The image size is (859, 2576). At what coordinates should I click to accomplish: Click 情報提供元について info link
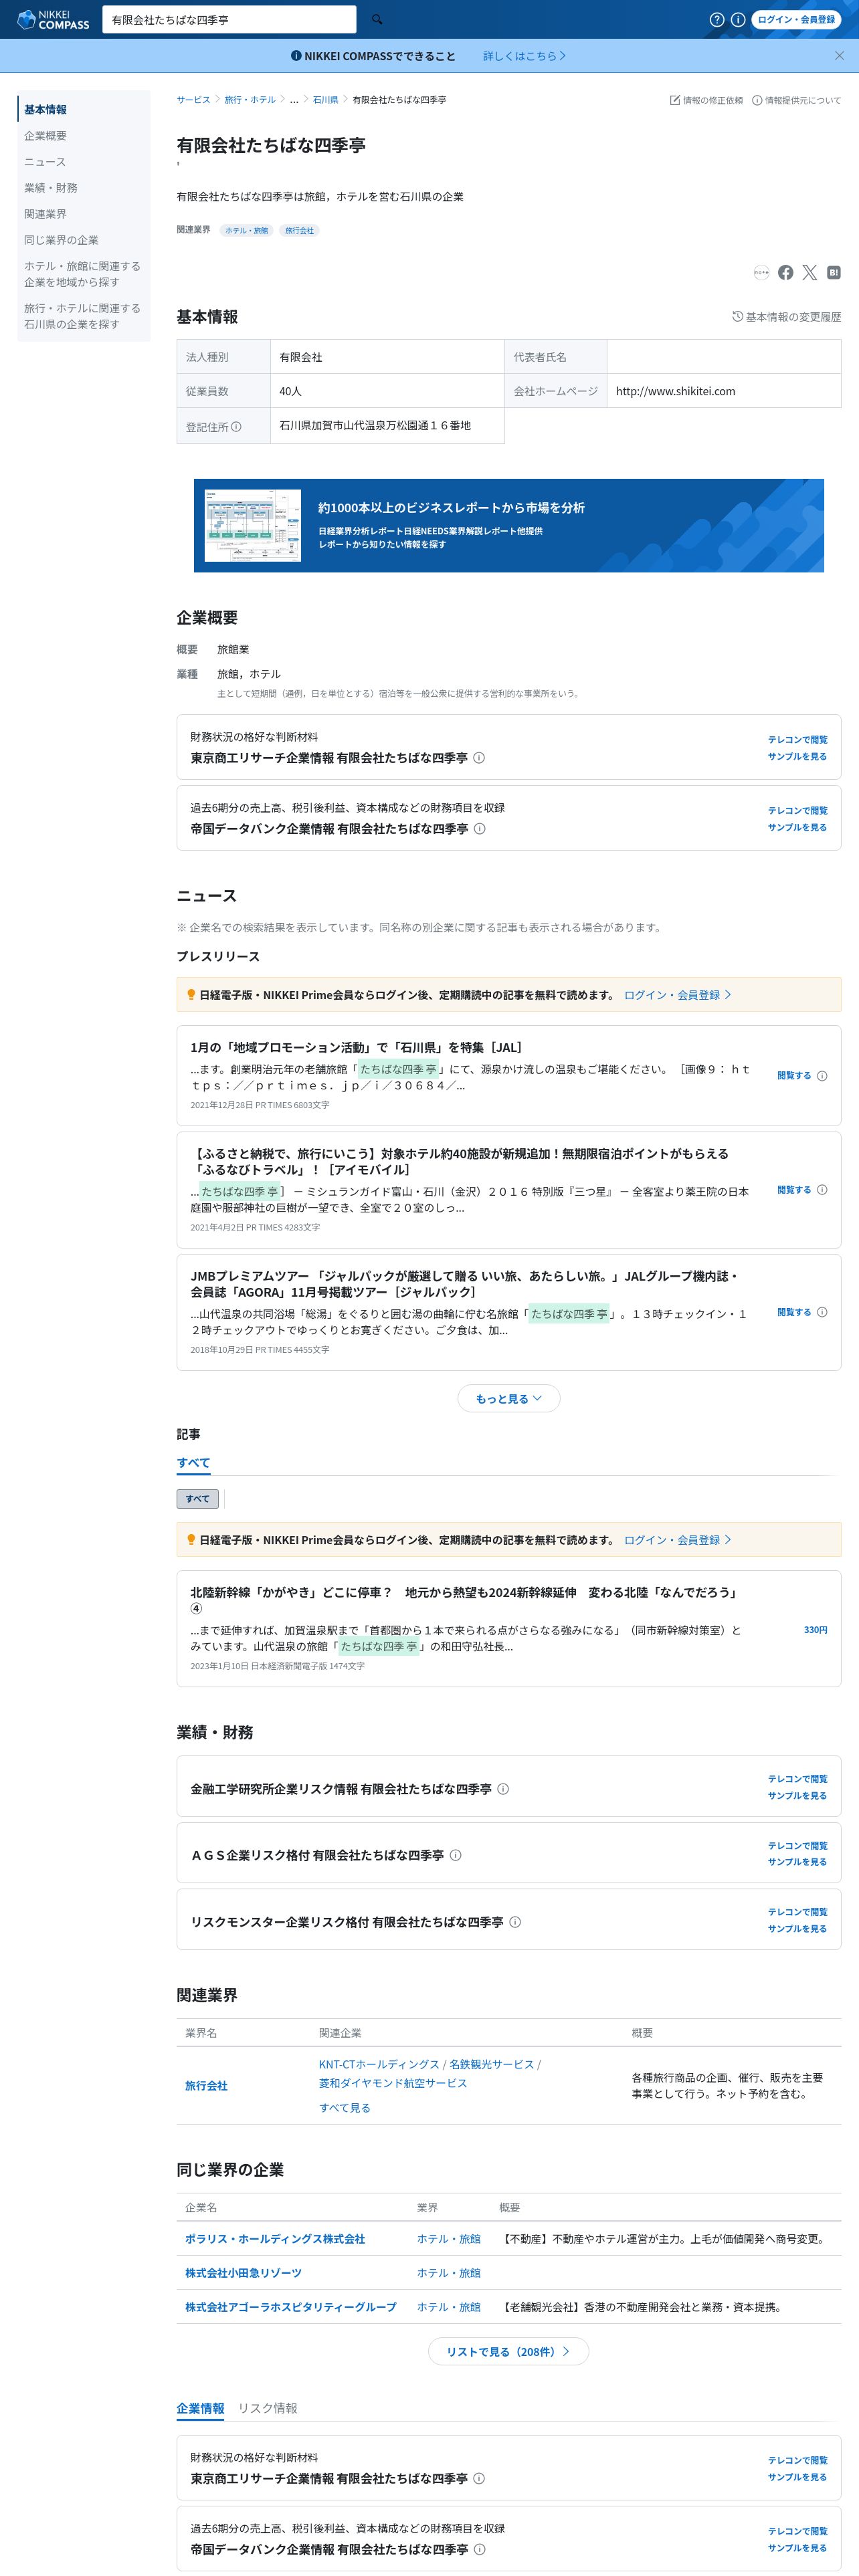pos(796,100)
